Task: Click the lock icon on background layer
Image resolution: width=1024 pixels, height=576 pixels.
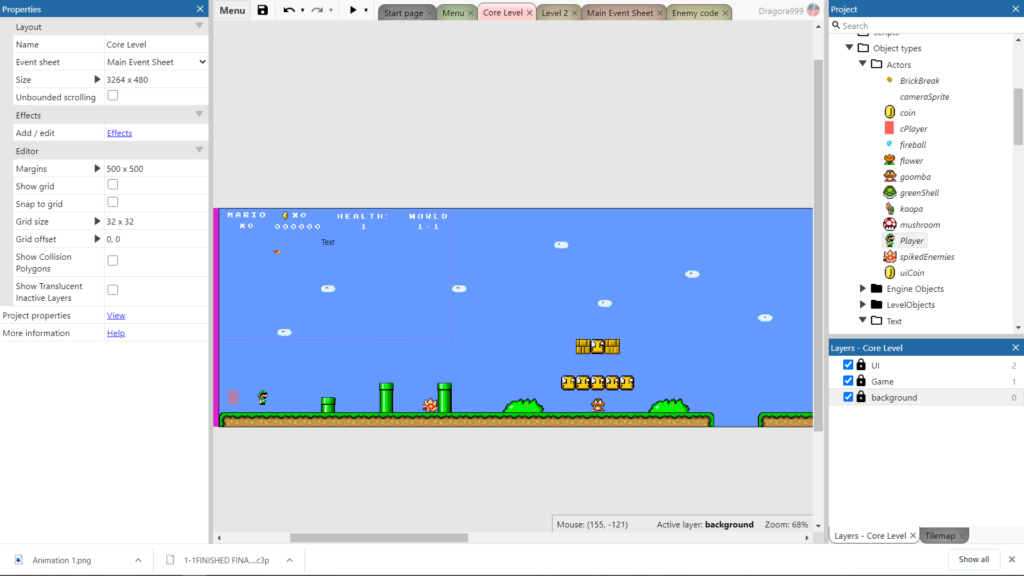Action: coord(861,397)
